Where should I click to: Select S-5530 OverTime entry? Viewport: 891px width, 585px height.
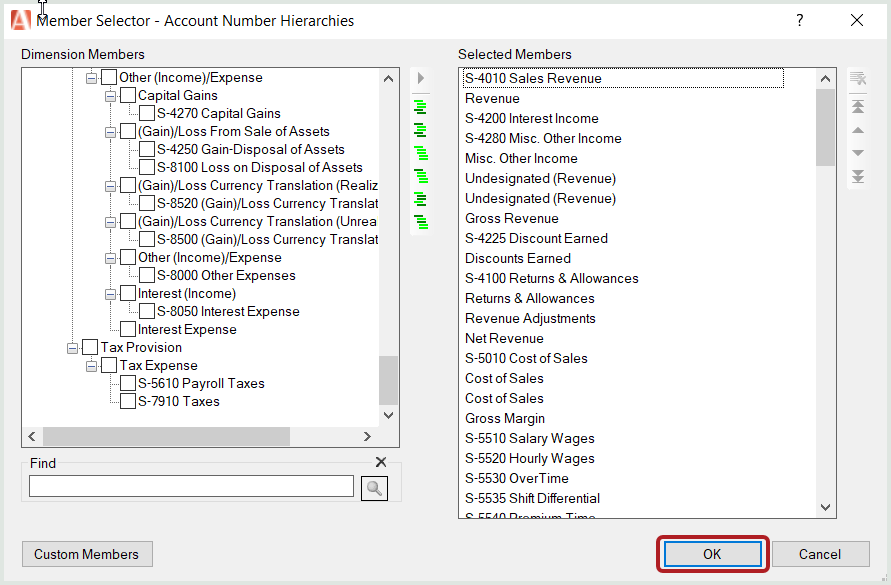[x=517, y=478]
